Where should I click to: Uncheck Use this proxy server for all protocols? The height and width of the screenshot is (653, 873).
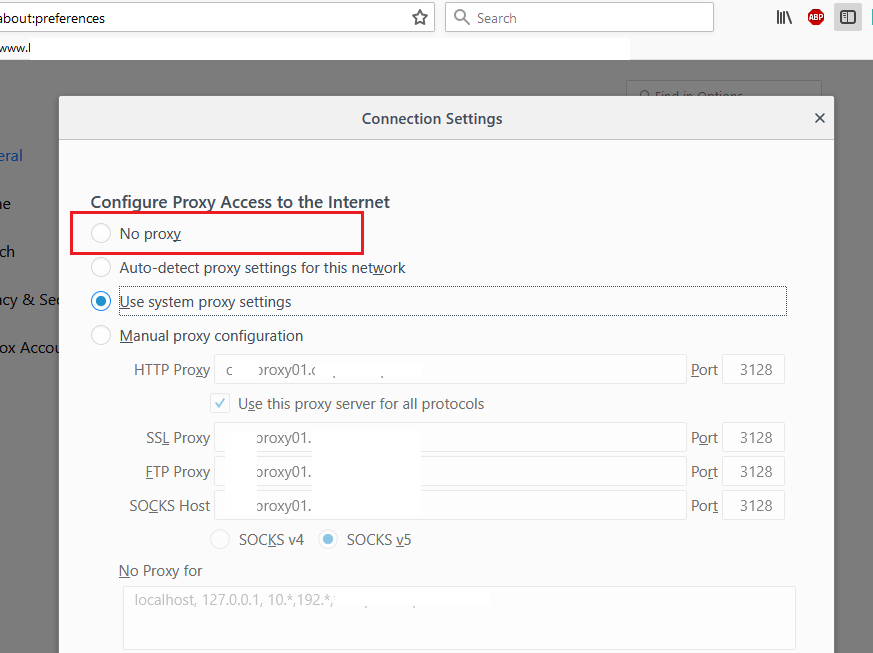[220, 404]
